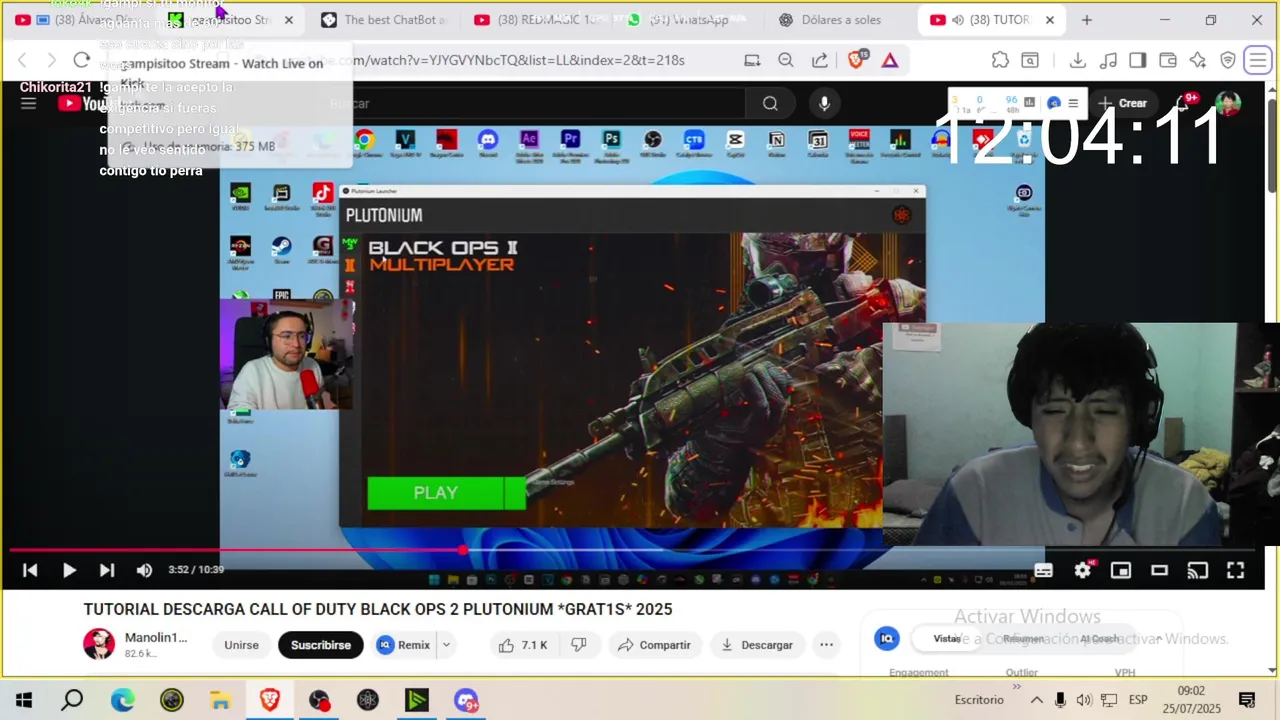The width and height of the screenshot is (1280, 720).
Task: Select vidIQ Vistas tab
Action: 947,638
